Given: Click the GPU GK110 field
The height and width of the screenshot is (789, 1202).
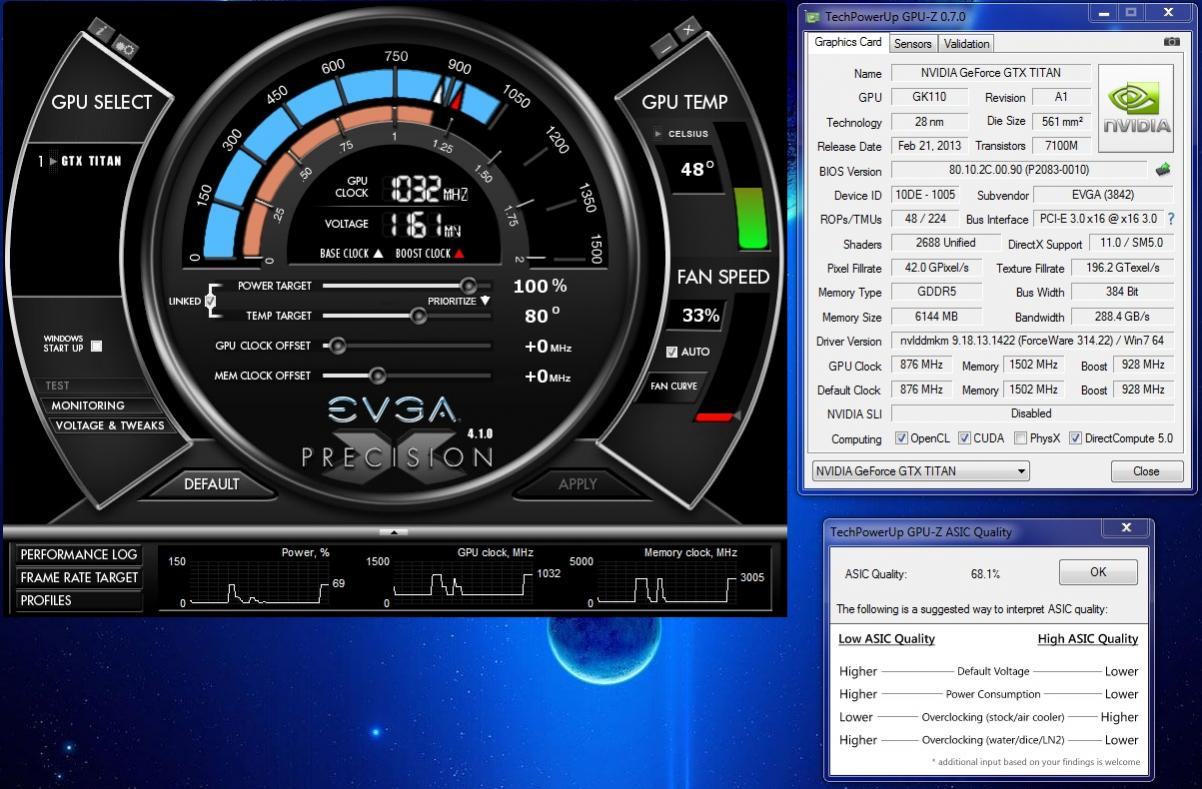Looking at the screenshot, I should click(x=930, y=97).
